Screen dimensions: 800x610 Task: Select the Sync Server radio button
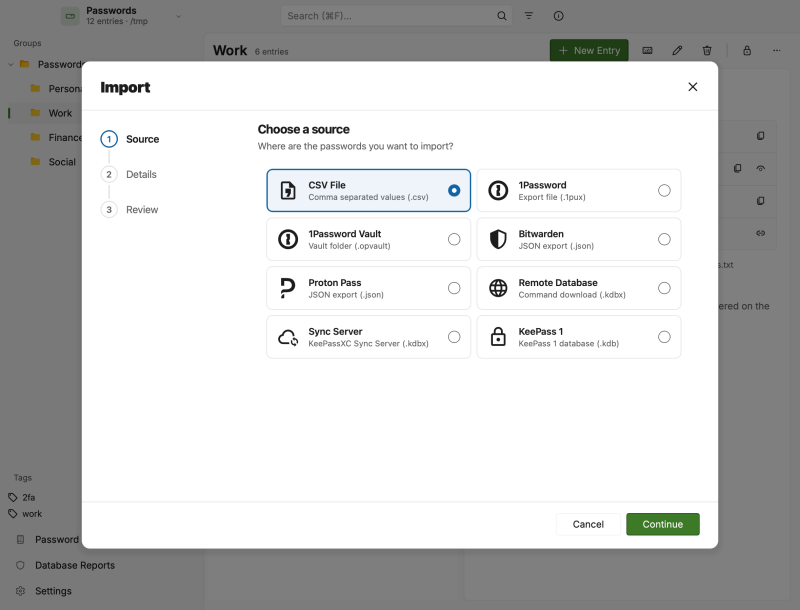point(454,337)
